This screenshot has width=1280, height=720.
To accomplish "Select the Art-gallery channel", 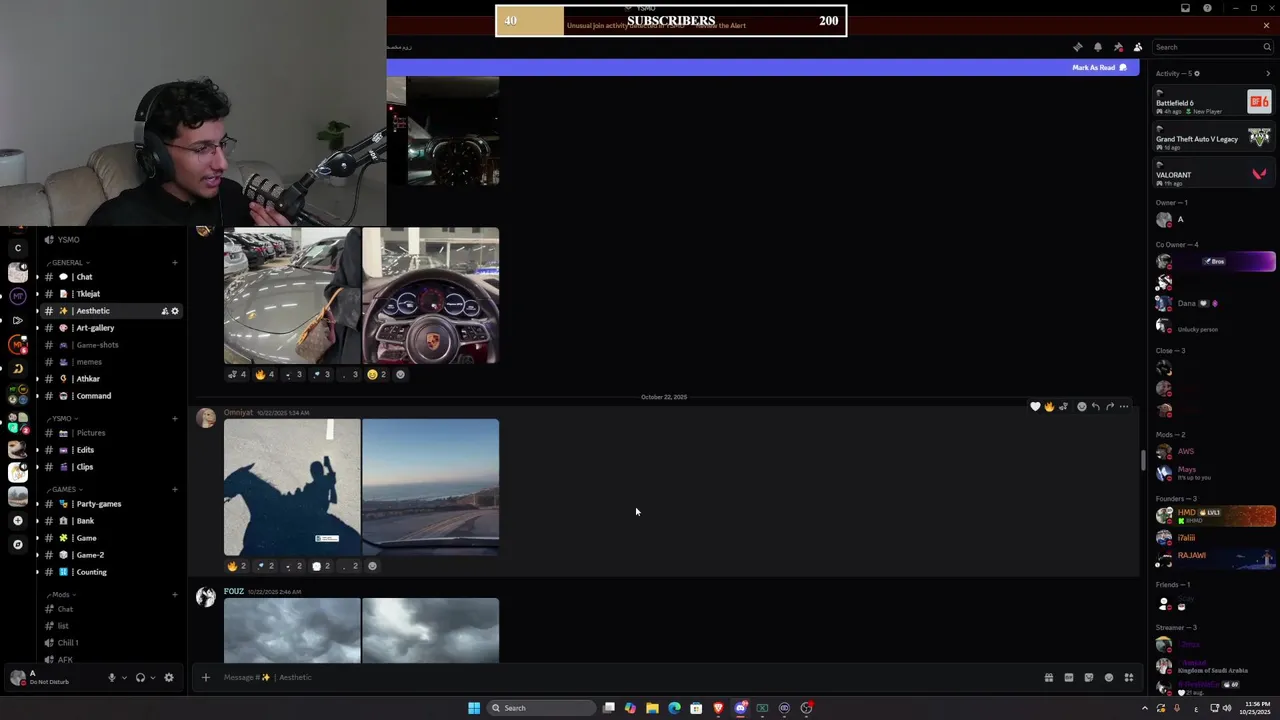I will click(x=110, y=328).
